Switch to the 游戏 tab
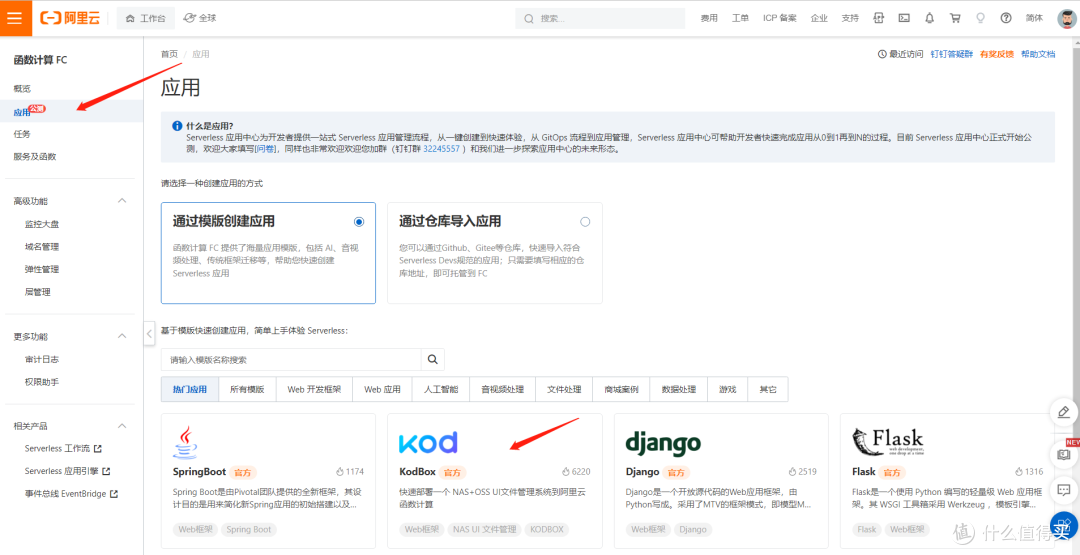The height and width of the screenshot is (555, 1080). coord(727,389)
